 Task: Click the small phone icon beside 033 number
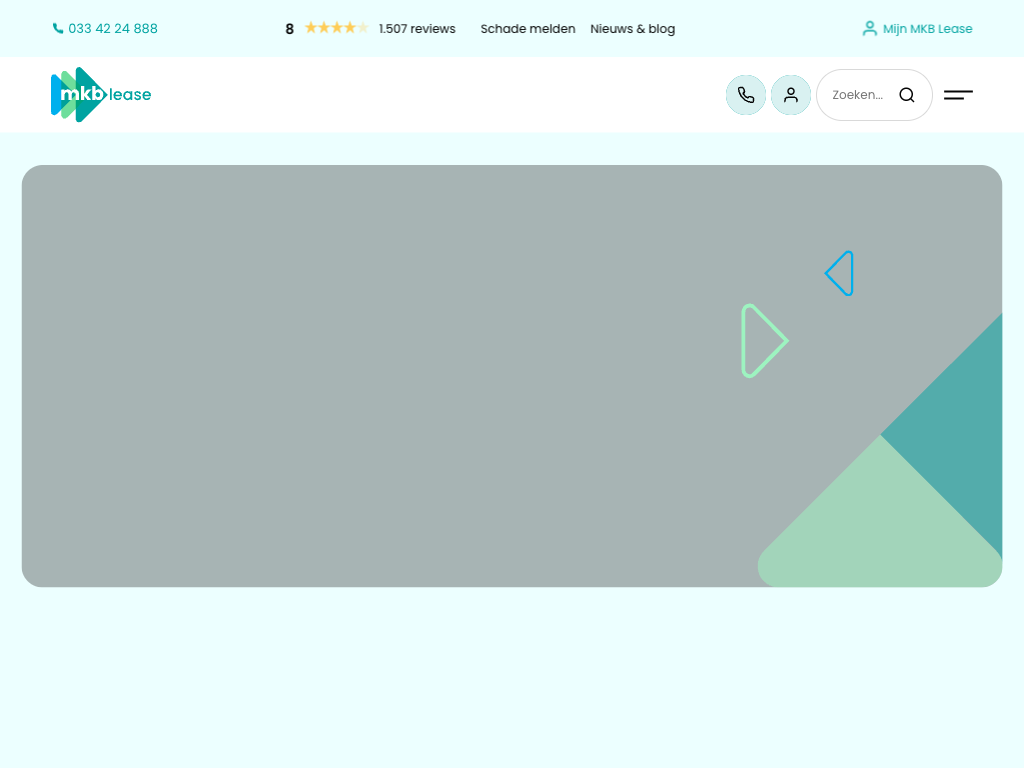coord(58,29)
